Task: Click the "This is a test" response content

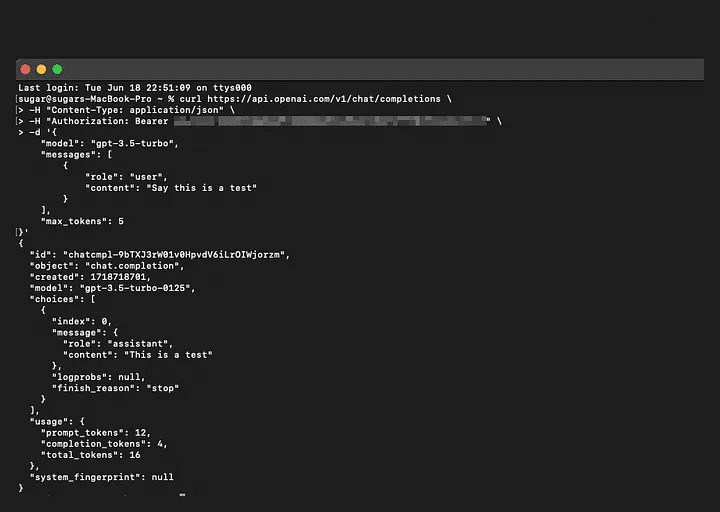Action: click(168, 354)
